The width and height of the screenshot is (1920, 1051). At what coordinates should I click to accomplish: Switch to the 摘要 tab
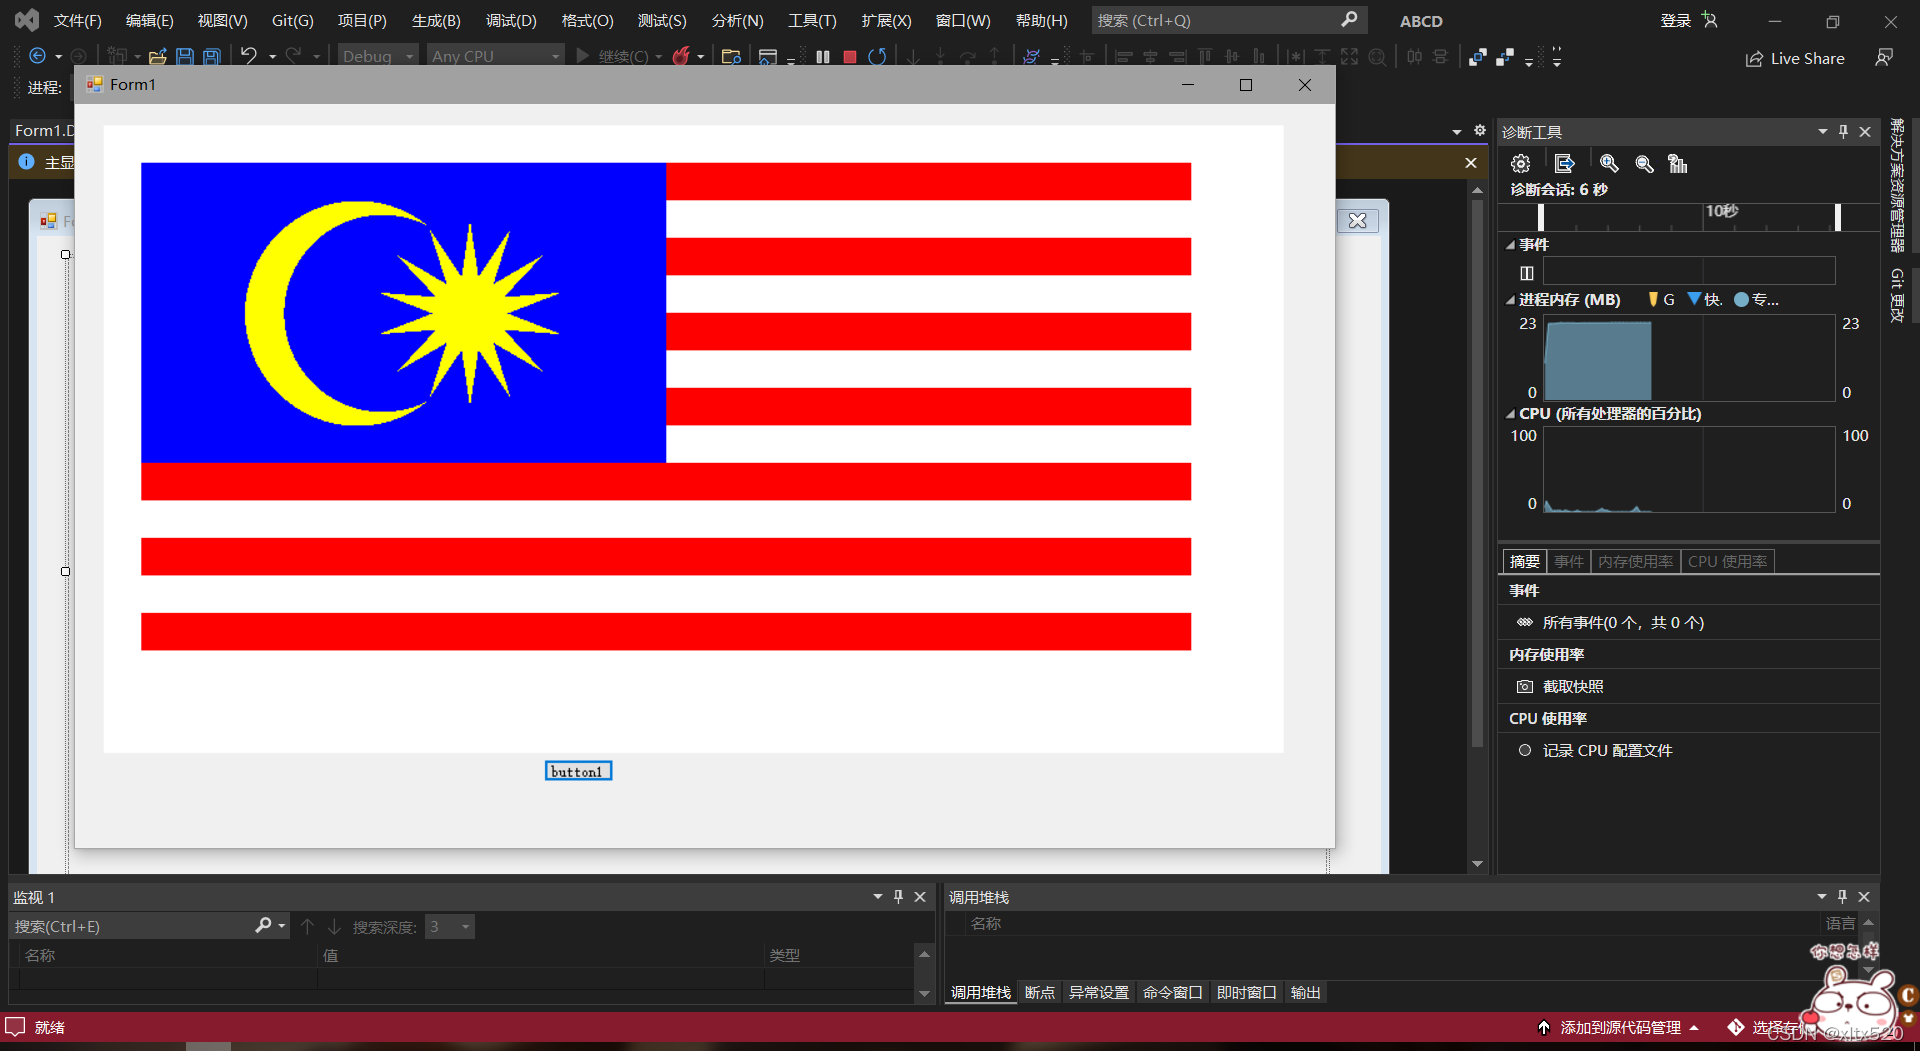(x=1525, y=562)
